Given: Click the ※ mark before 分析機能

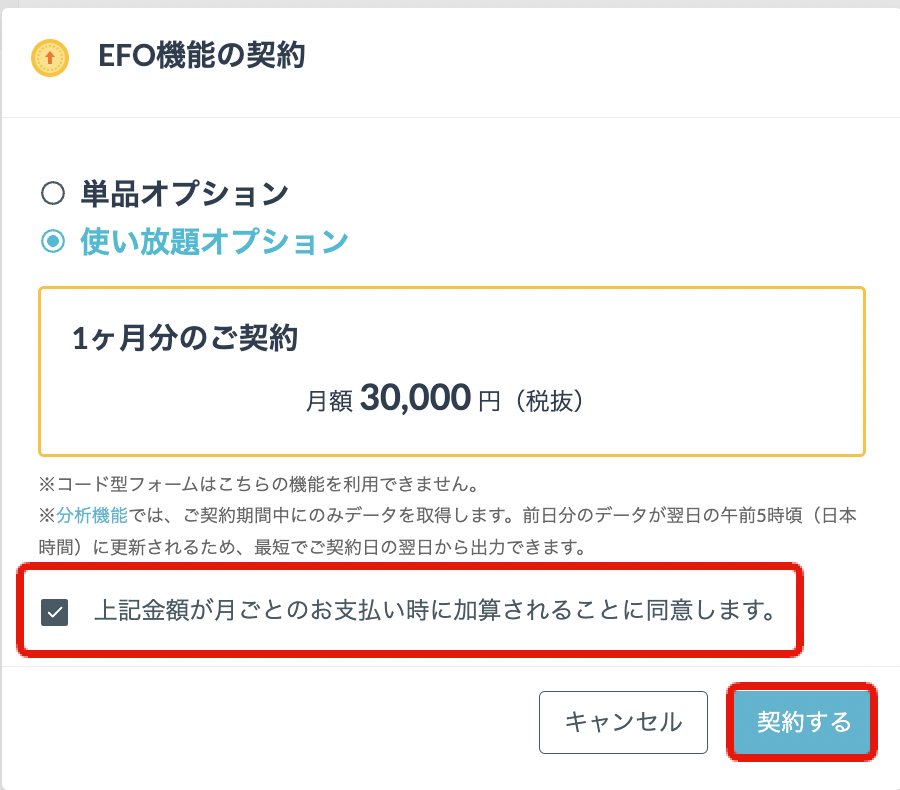Looking at the screenshot, I should [x=47, y=516].
